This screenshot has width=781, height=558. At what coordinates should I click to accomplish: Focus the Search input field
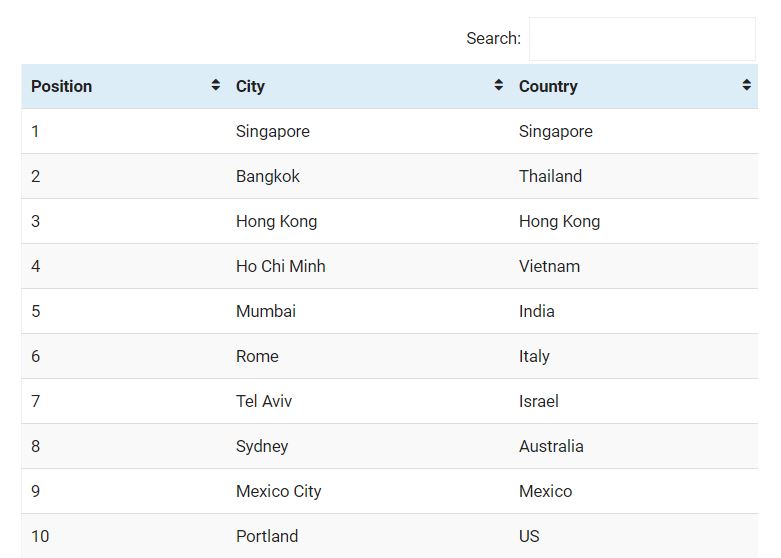(x=642, y=39)
